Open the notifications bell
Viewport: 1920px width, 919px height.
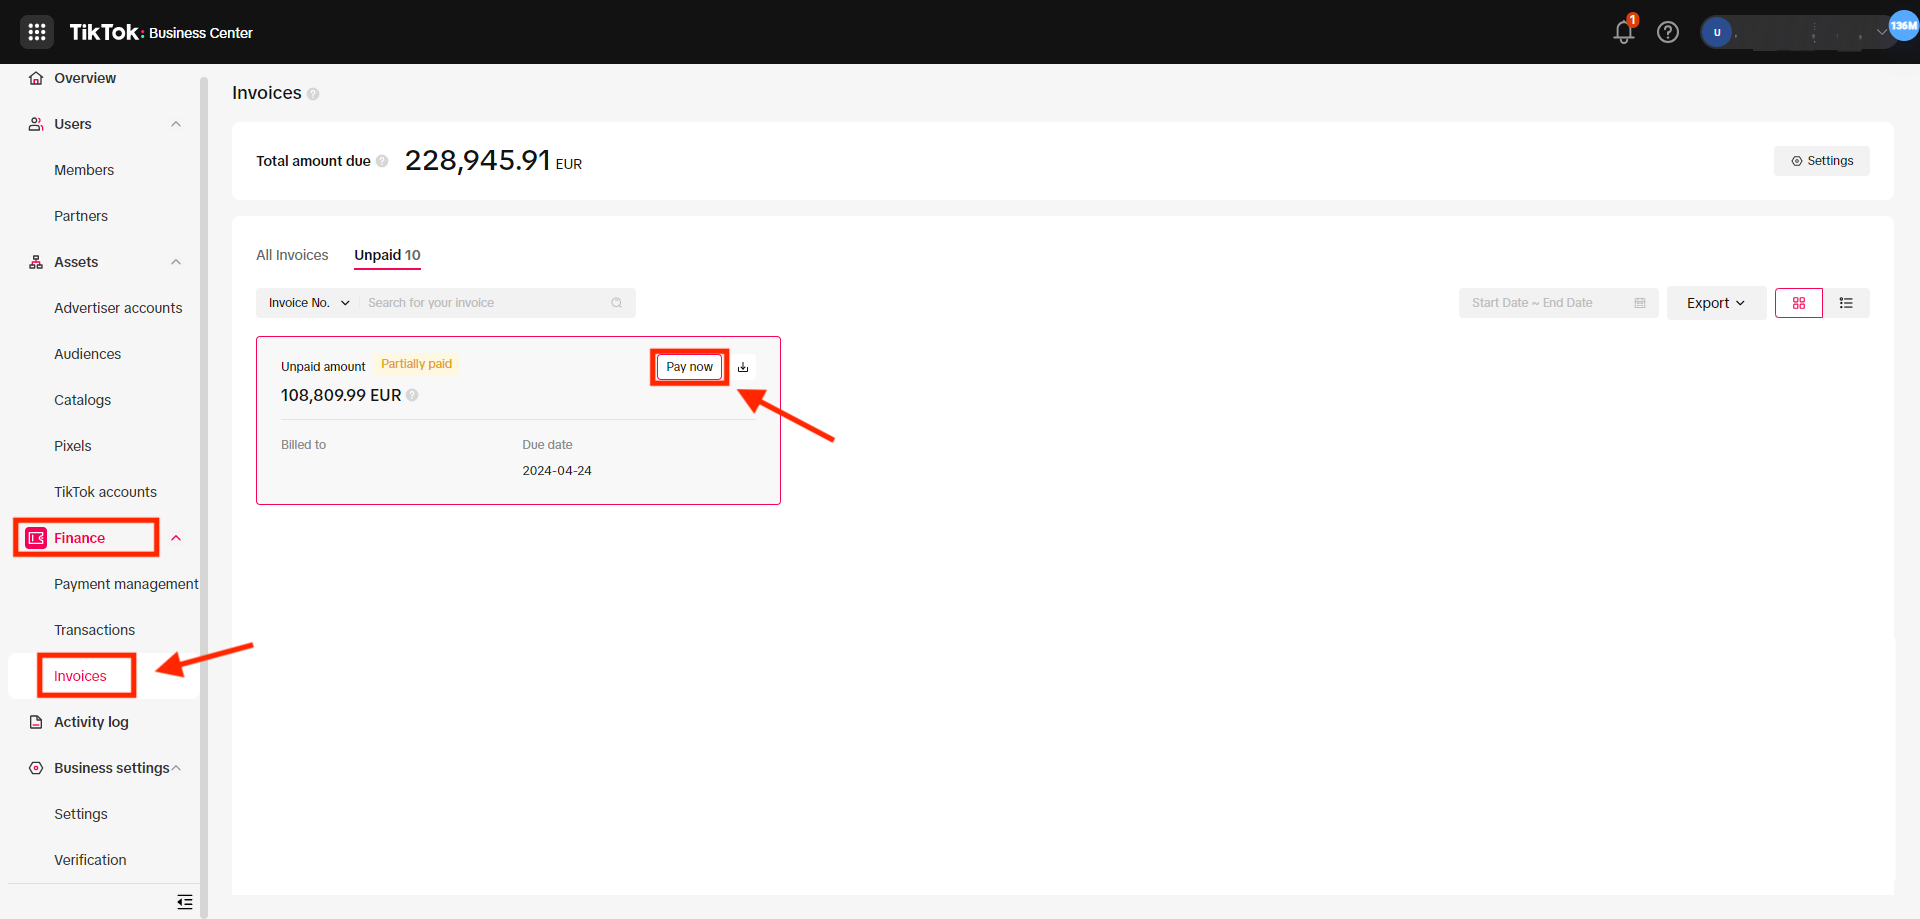pyautogui.click(x=1623, y=32)
